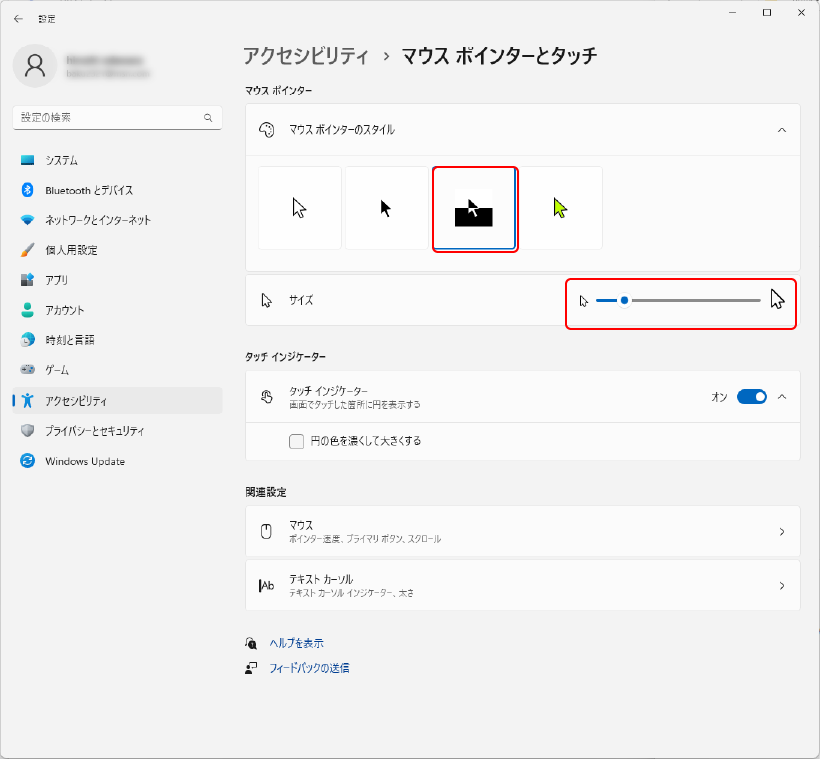Viewport: 820px width, 759px height.
Task: Click the ヘルプを表示 link
Action: click(296, 643)
